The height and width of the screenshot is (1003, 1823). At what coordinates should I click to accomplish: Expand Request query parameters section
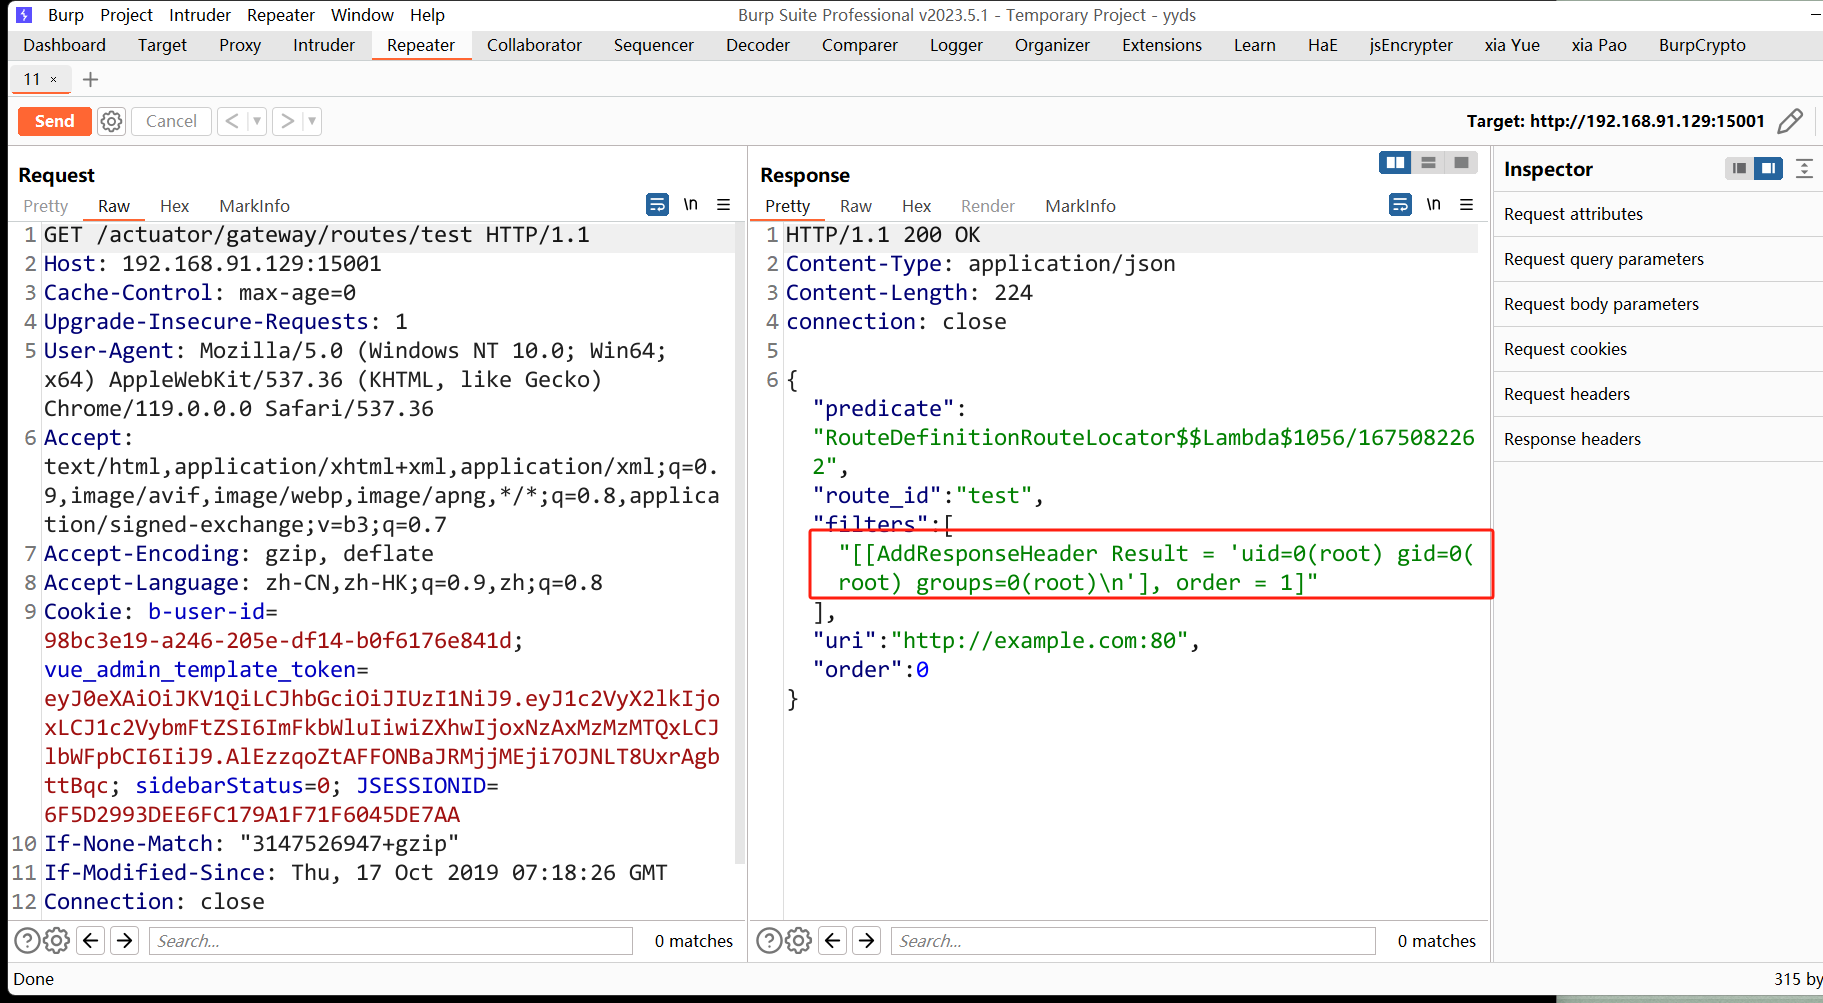point(1658,259)
